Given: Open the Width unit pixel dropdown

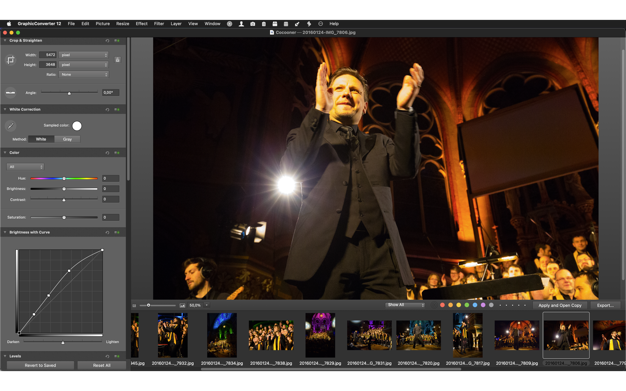Looking at the screenshot, I should (x=84, y=55).
